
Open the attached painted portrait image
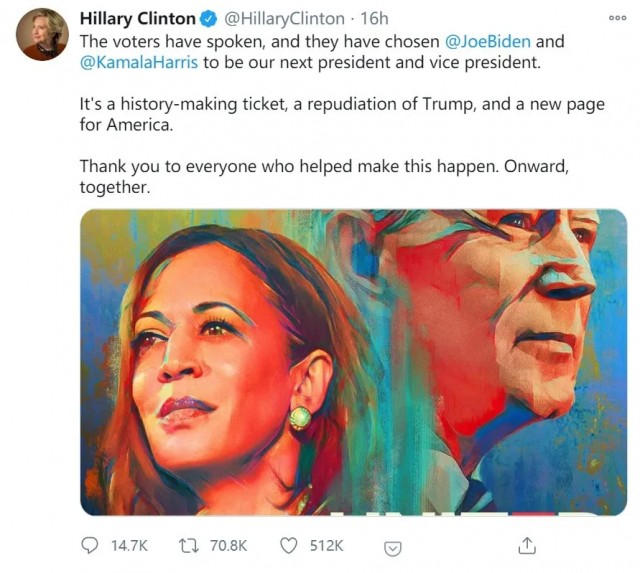[x=353, y=362]
